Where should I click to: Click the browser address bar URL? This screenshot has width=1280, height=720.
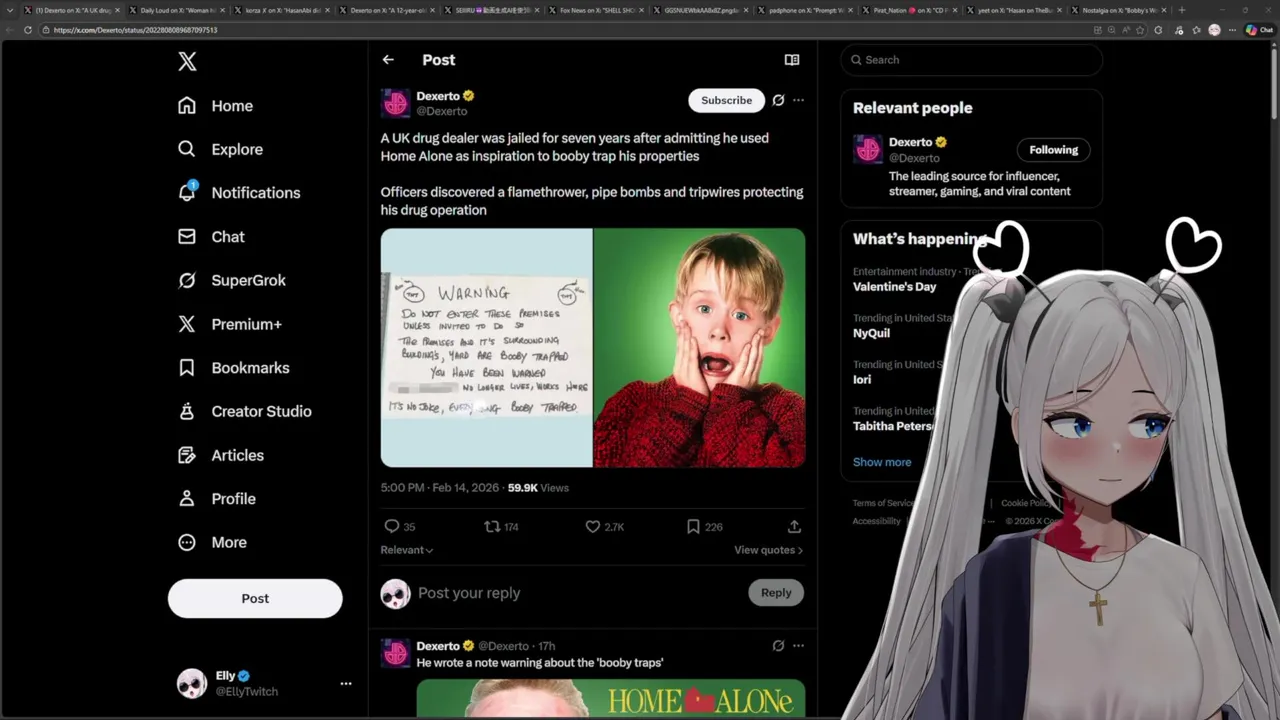click(x=135, y=30)
